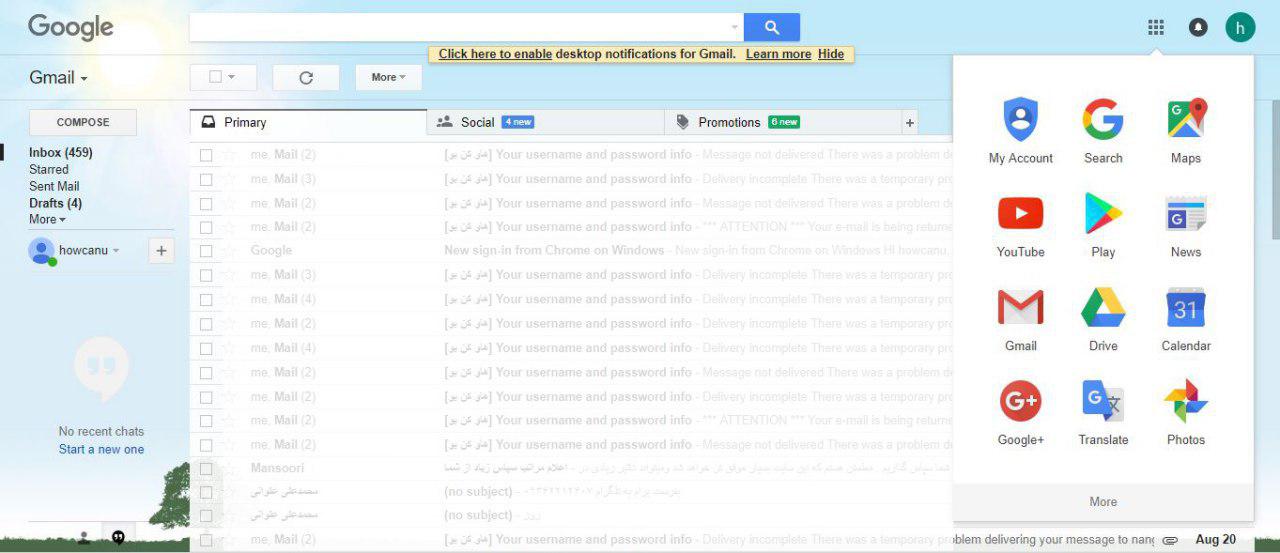The width and height of the screenshot is (1280, 553).
Task: Open Google+ app icon
Action: pos(1020,413)
